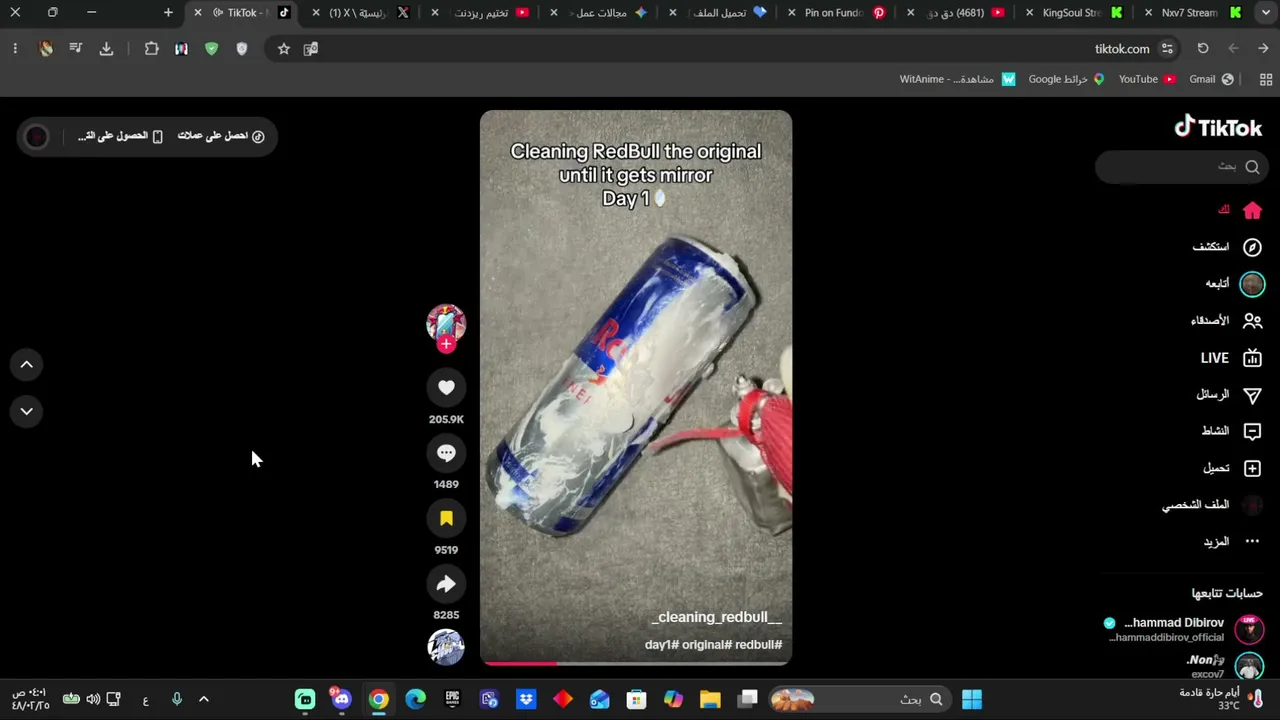
Task: Go to the next video with down arrow
Action: (27, 411)
